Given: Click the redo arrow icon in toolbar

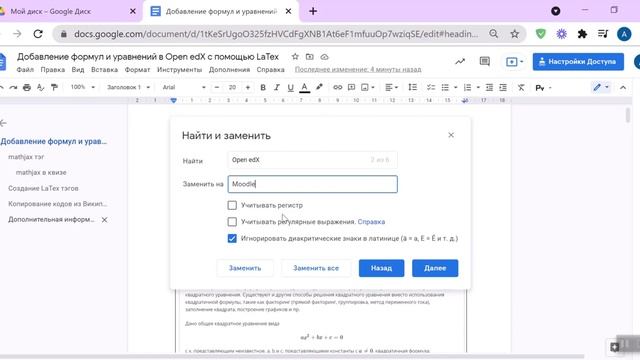Looking at the screenshot, I should tap(13, 87).
